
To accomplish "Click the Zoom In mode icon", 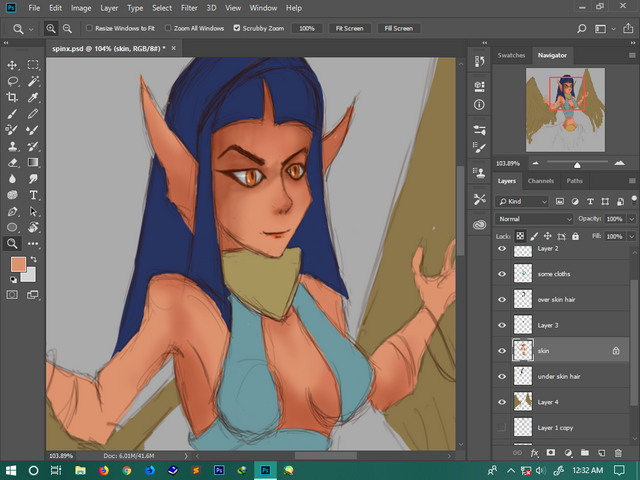I will [51, 29].
